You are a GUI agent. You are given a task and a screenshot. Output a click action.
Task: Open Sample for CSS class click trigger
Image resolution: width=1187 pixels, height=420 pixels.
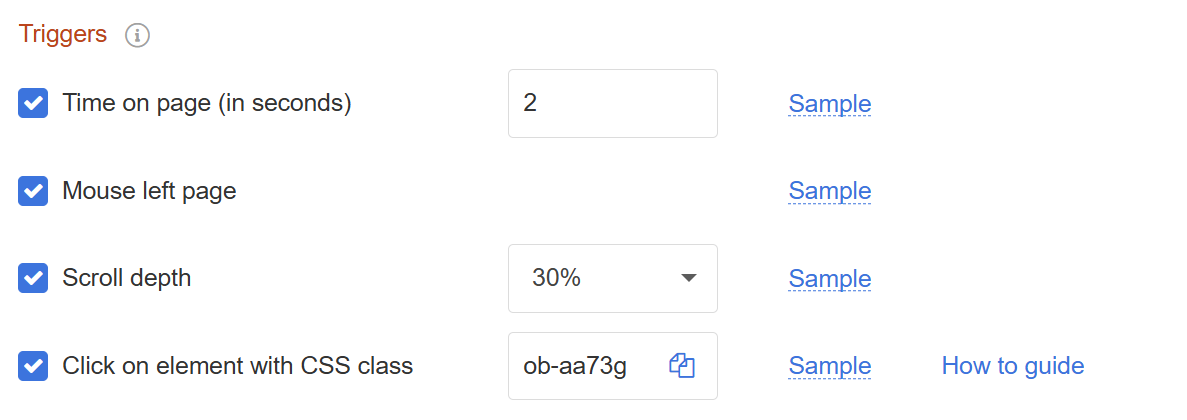[829, 366]
